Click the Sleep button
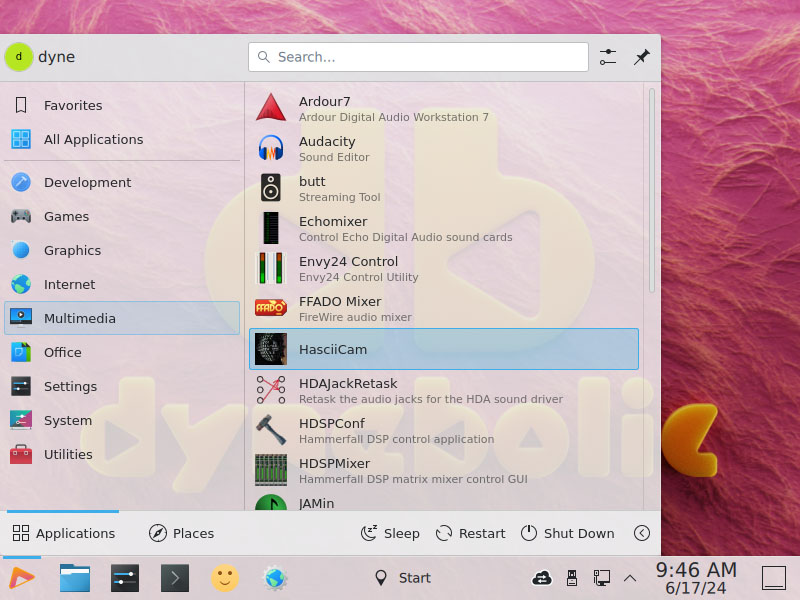This screenshot has width=800, height=600. [390, 533]
